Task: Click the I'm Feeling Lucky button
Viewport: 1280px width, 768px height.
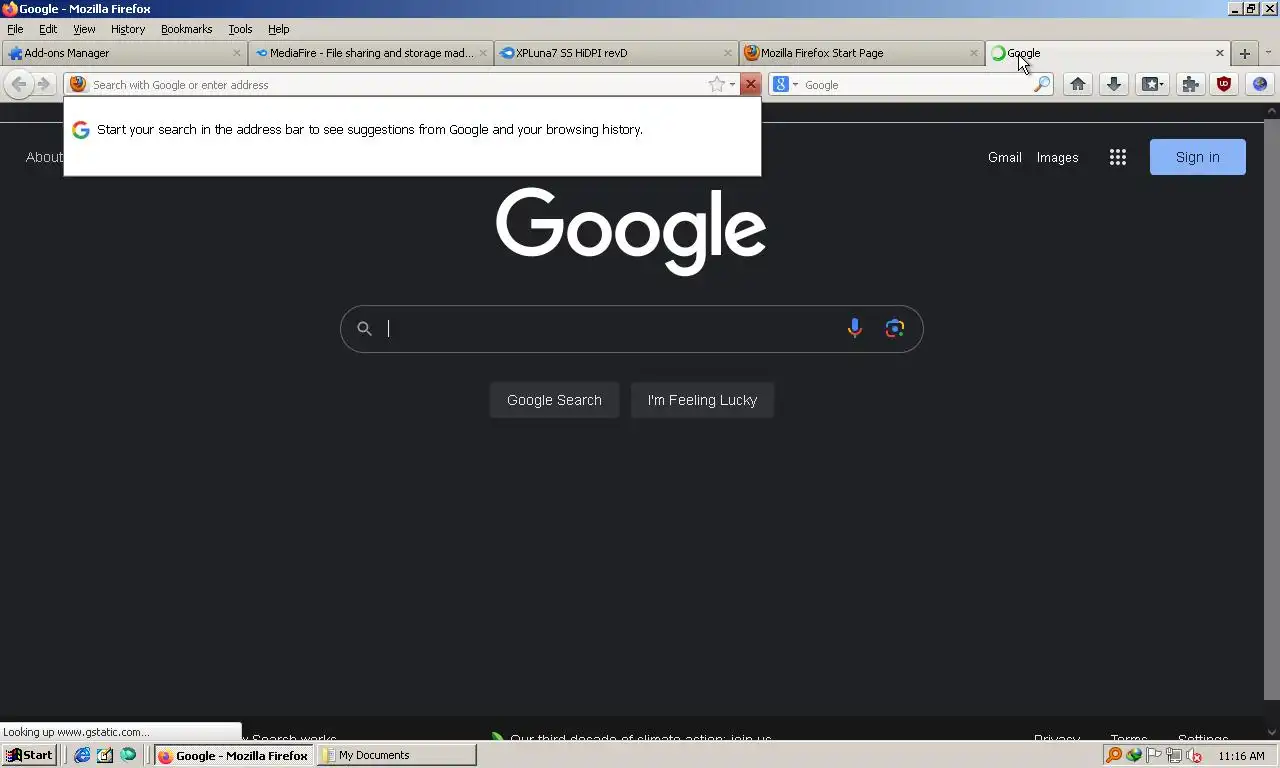Action: tap(702, 400)
